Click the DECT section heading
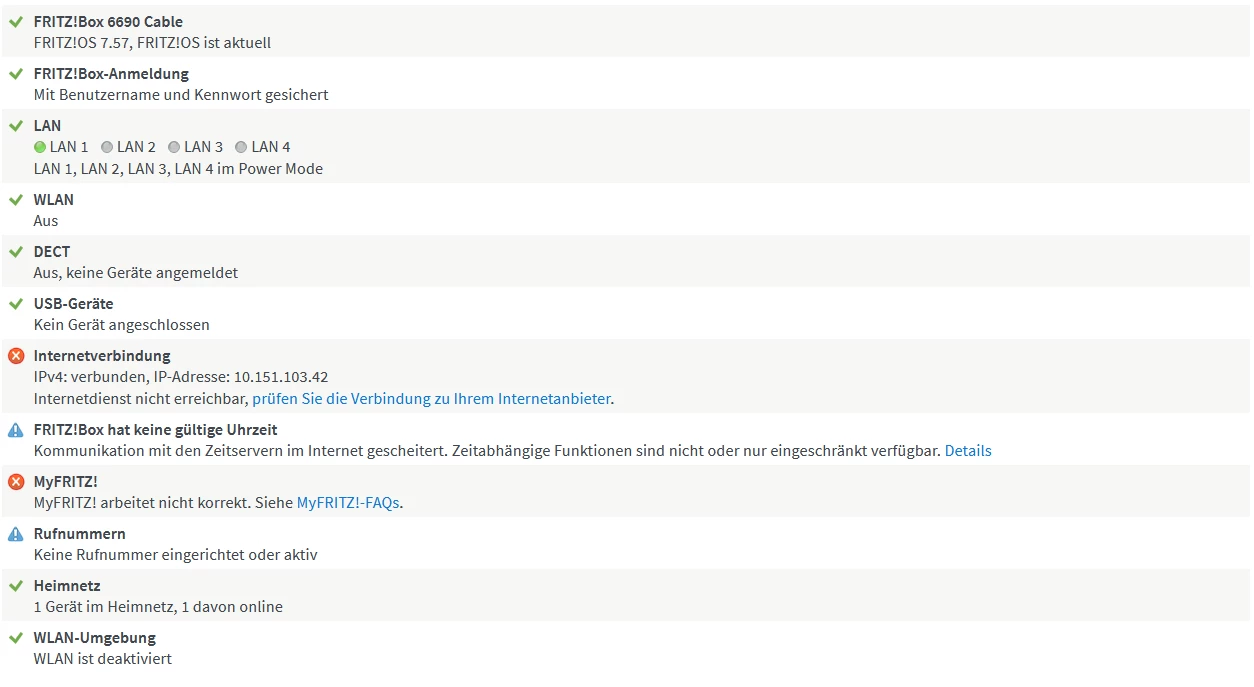 point(52,251)
